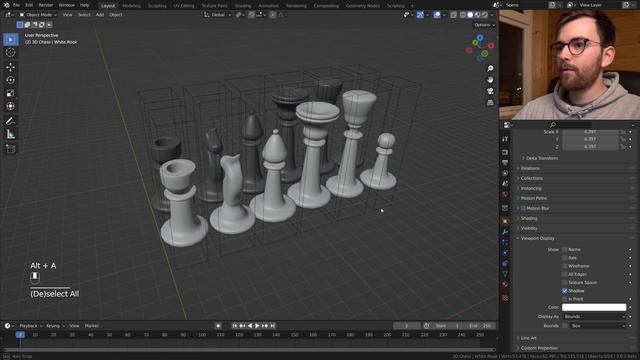Select the Add Cube tool
640x360 pixels.
tap(11, 149)
